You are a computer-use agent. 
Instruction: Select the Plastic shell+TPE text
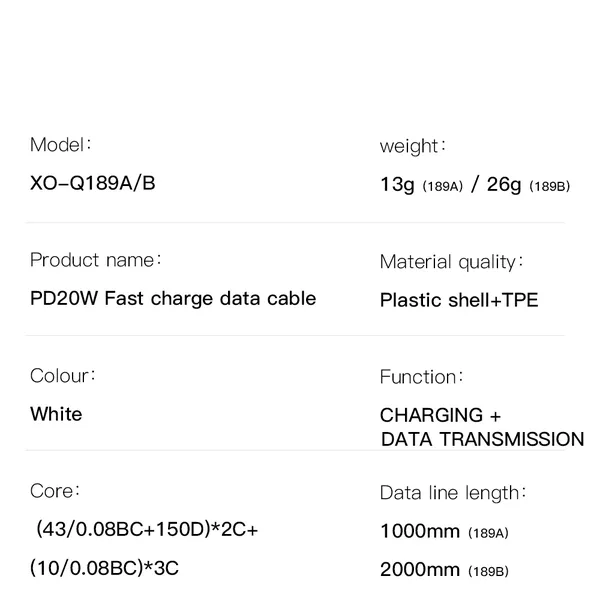click(459, 300)
